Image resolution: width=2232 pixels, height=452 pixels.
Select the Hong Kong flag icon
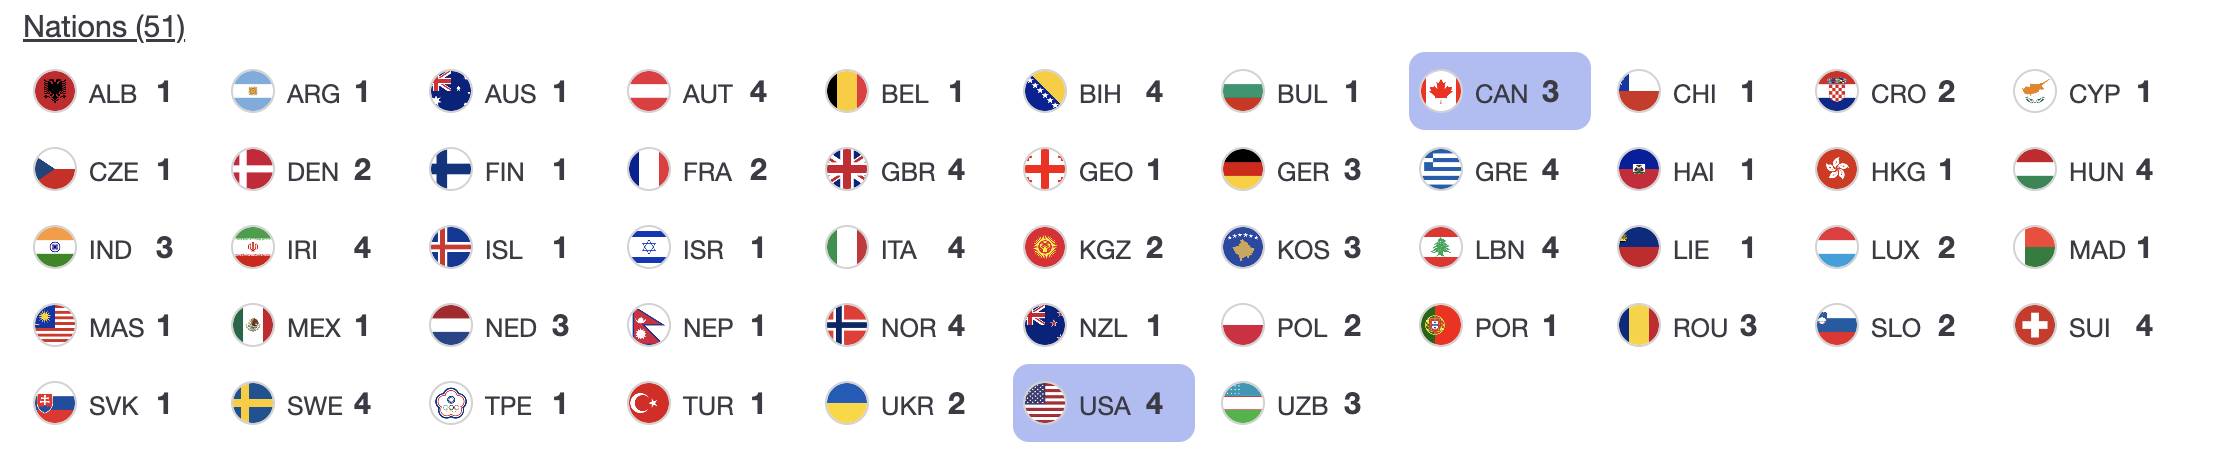point(1837,170)
